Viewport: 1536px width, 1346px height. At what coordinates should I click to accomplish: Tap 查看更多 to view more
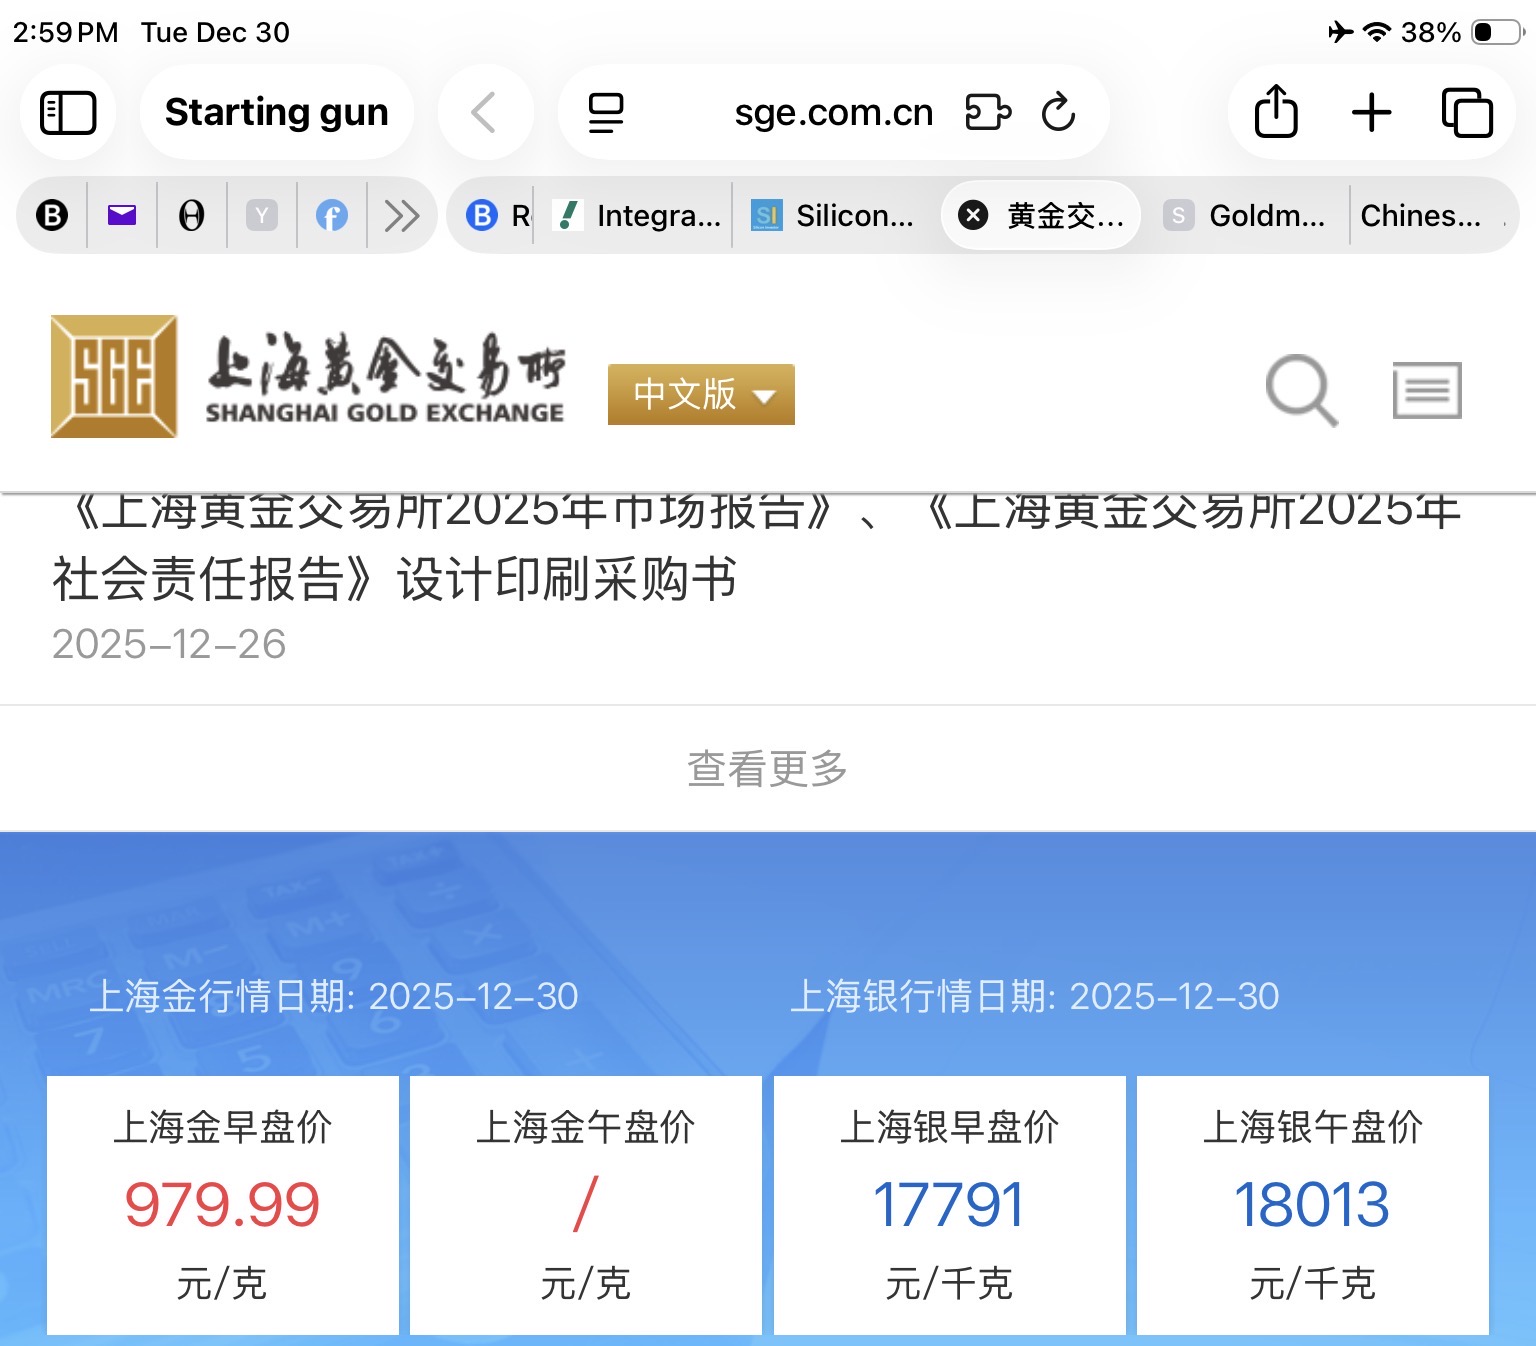[x=767, y=769]
